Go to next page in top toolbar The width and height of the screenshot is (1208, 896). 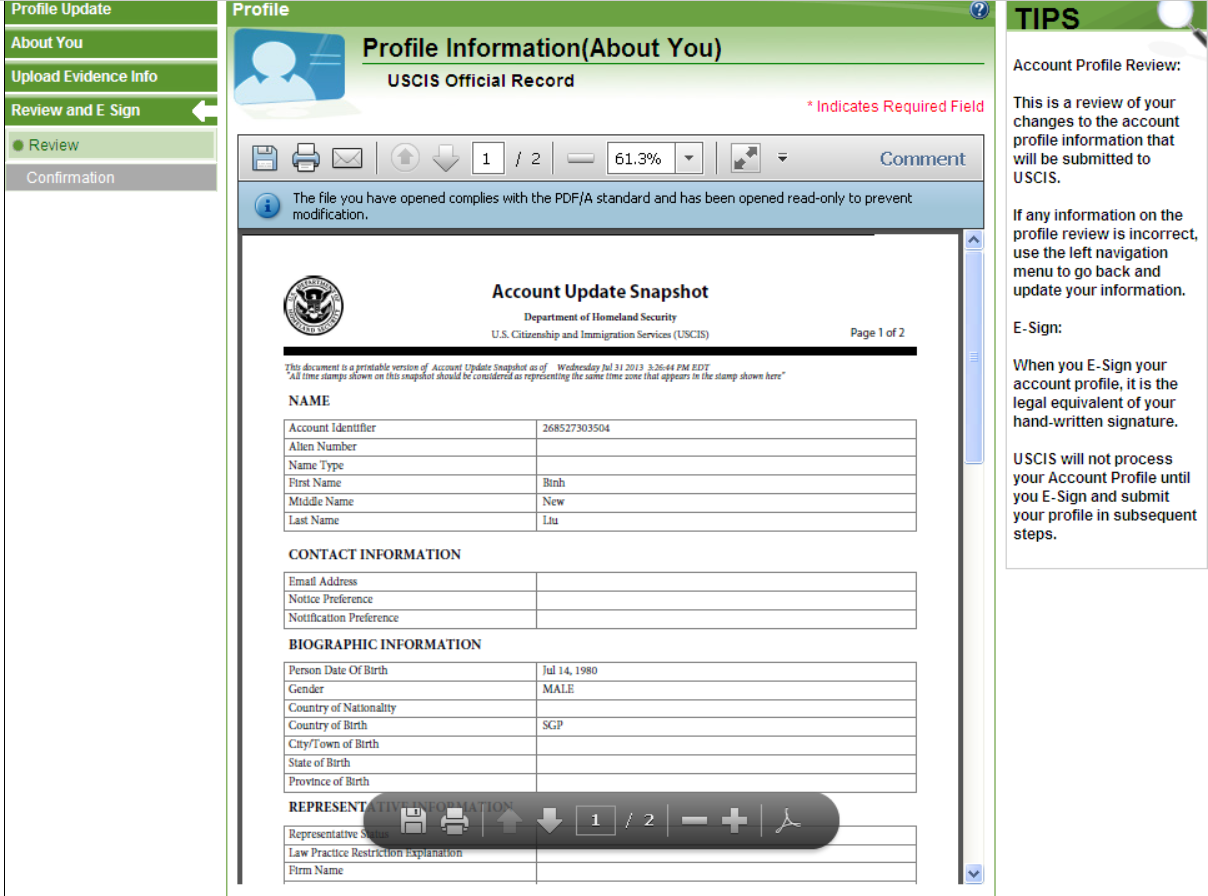coord(445,158)
